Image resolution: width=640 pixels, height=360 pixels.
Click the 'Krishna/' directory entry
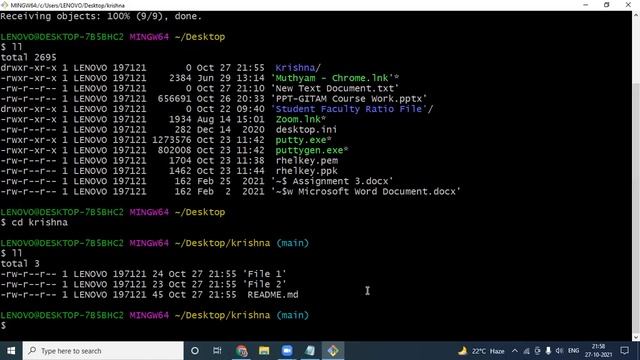298,68
